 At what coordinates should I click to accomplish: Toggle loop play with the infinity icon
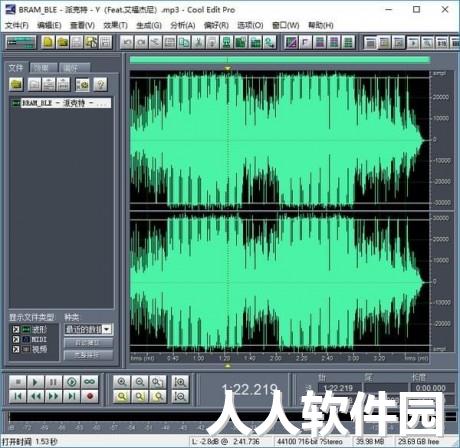[90, 382]
